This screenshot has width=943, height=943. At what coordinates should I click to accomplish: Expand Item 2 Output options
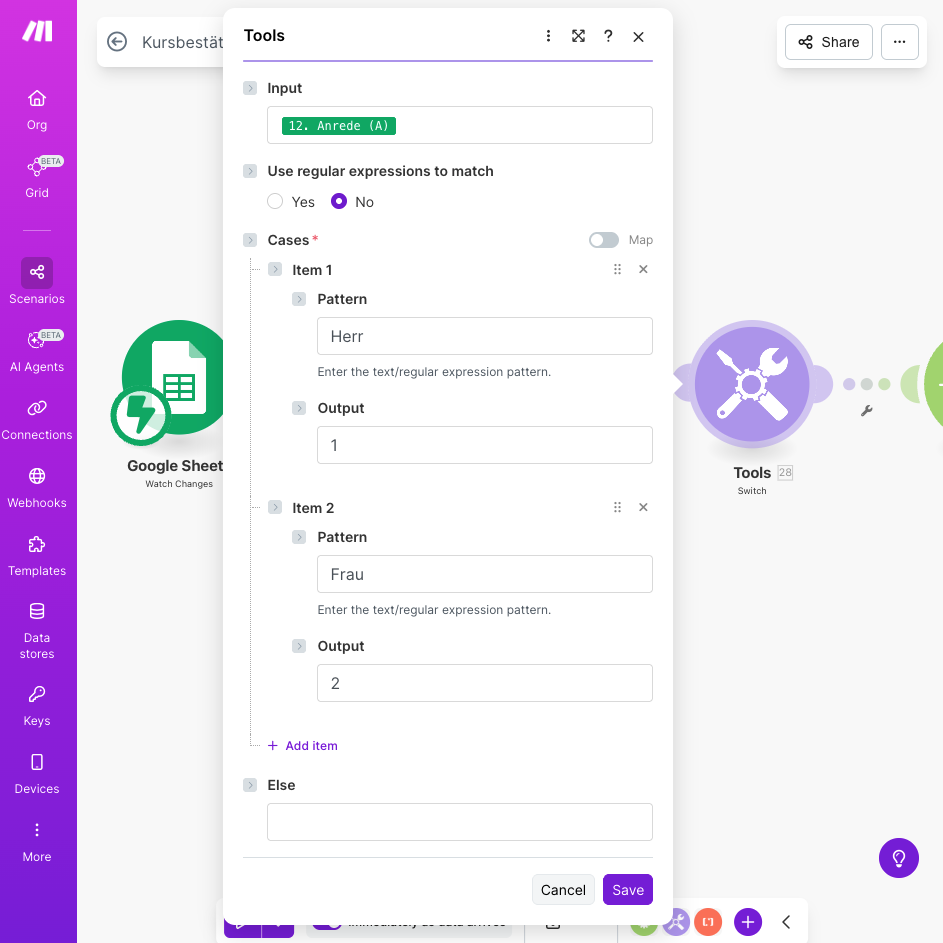pos(299,646)
